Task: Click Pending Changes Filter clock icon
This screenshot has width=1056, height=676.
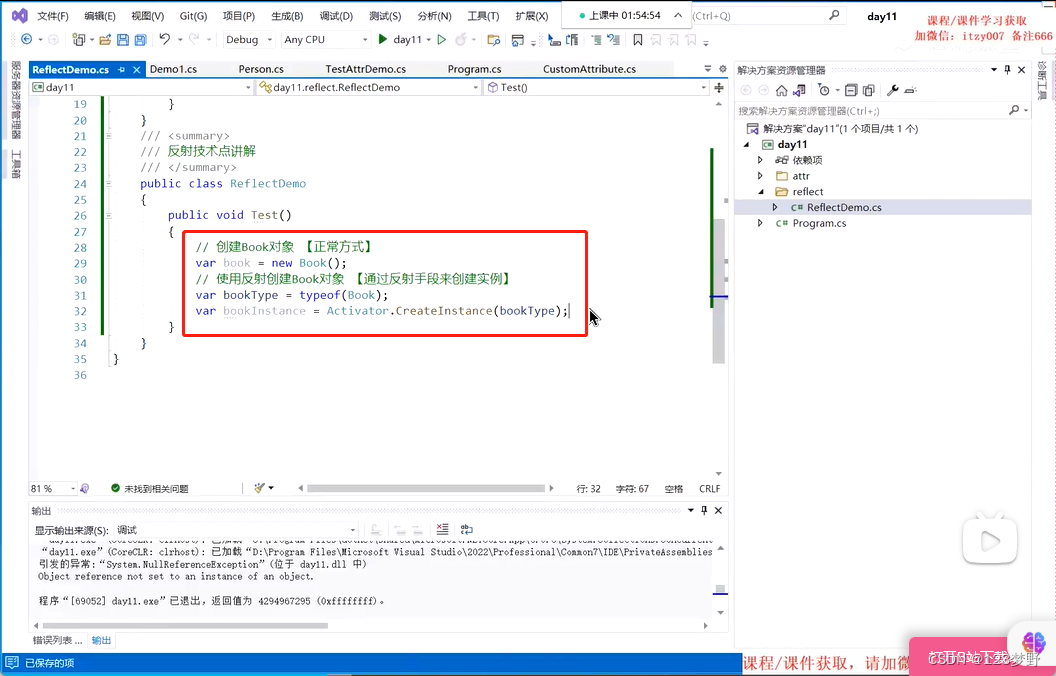Action: (824, 90)
